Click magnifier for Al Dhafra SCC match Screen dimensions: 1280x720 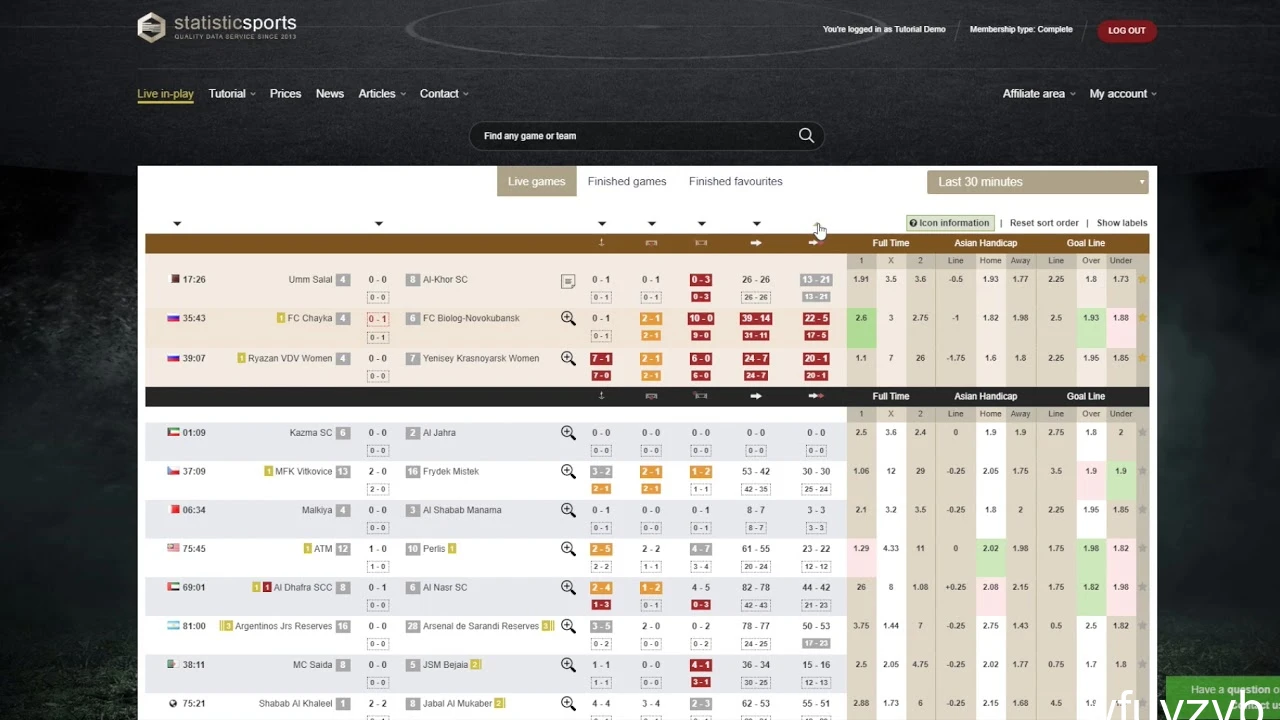pyautogui.click(x=568, y=587)
